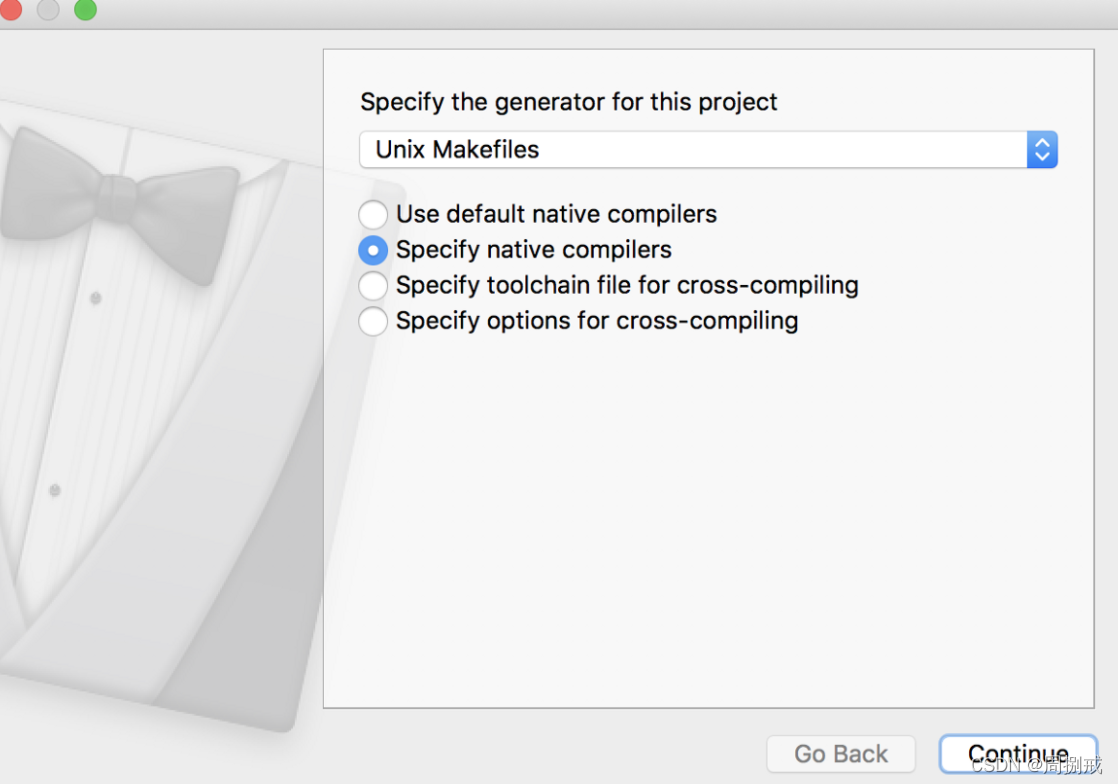Viewport: 1118px width, 784px height.
Task: Click the empty window title bar
Action: click(x=606, y=14)
